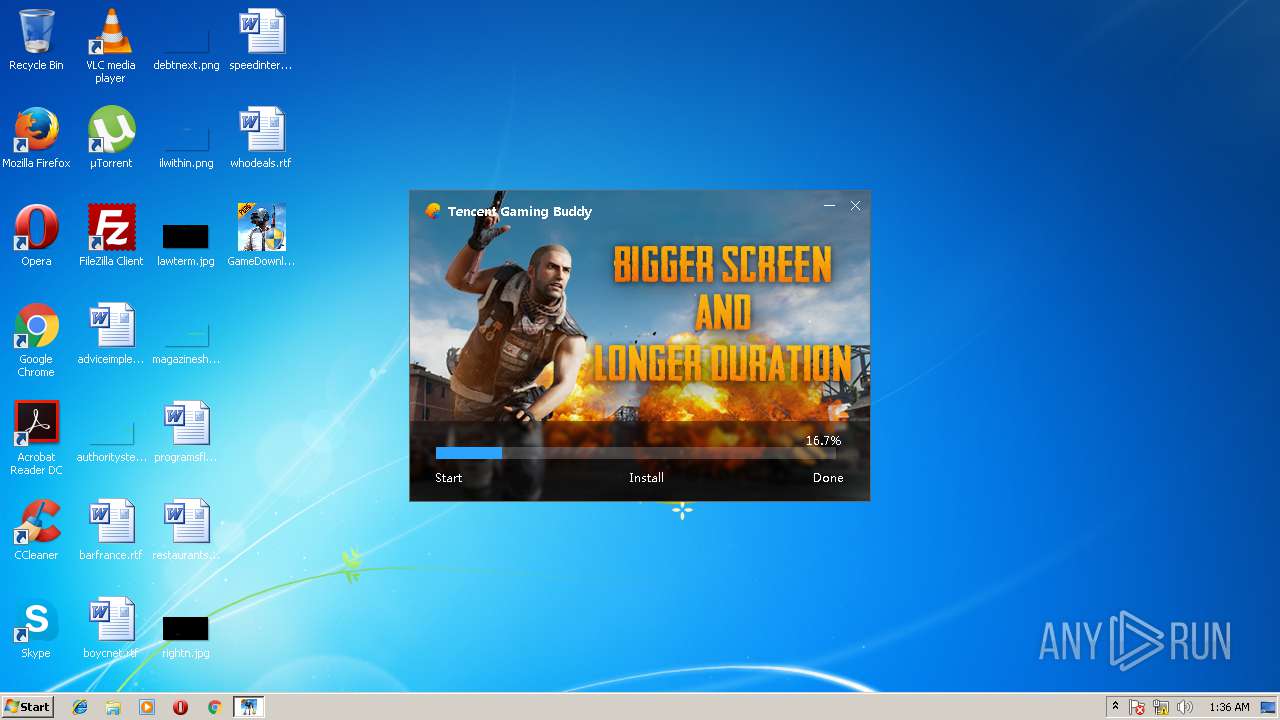
Task: Click the Tencent Gaming Buddy logo icon
Action: coord(433,211)
